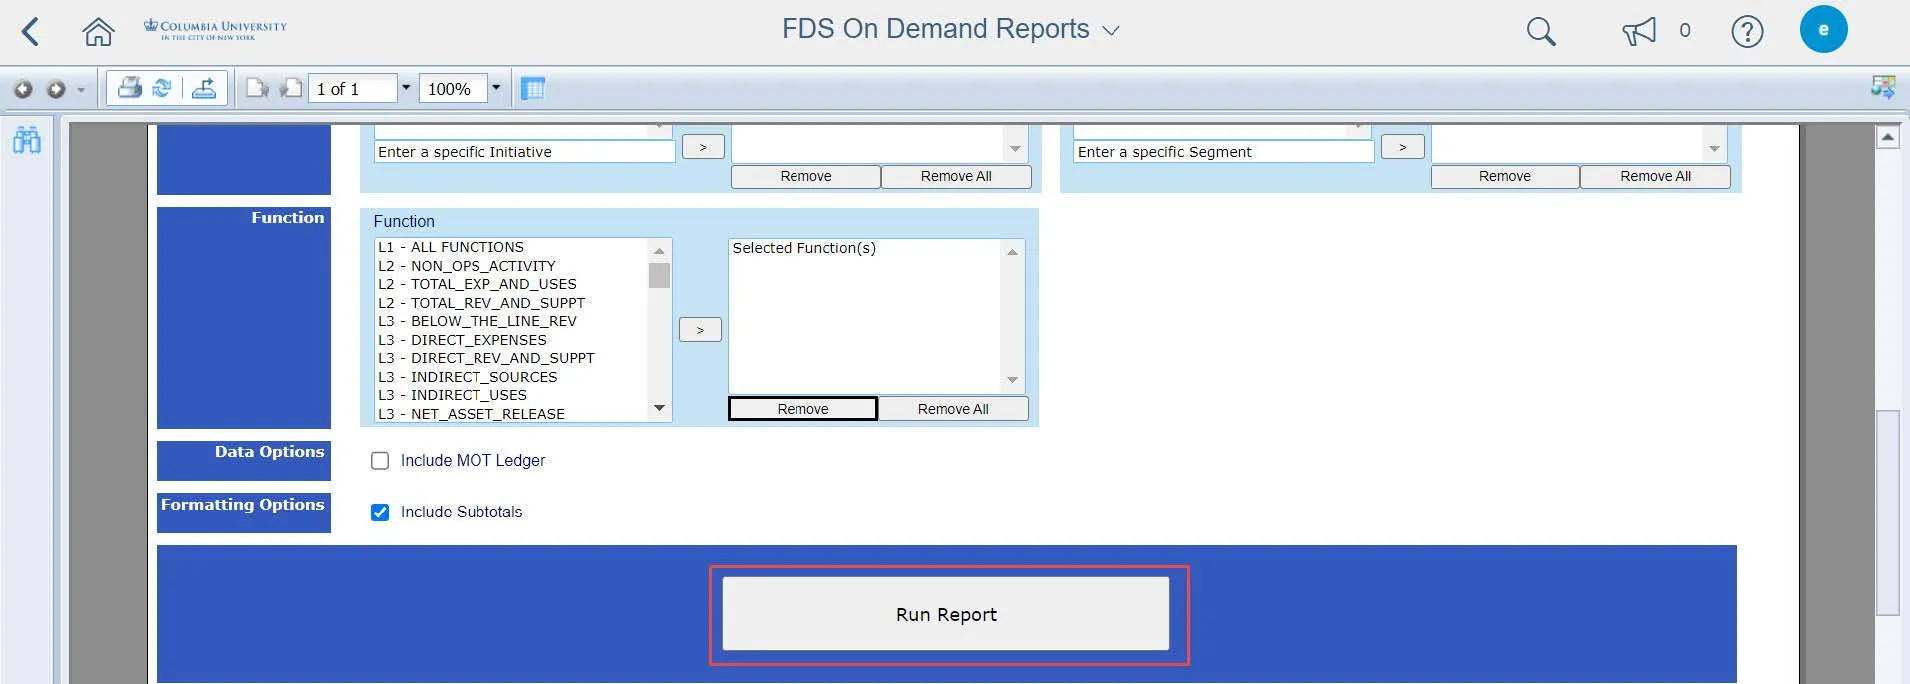The height and width of the screenshot is (684, 1910).
Task: Click the Columbia University logo
Action: click(x=215, y=30)
